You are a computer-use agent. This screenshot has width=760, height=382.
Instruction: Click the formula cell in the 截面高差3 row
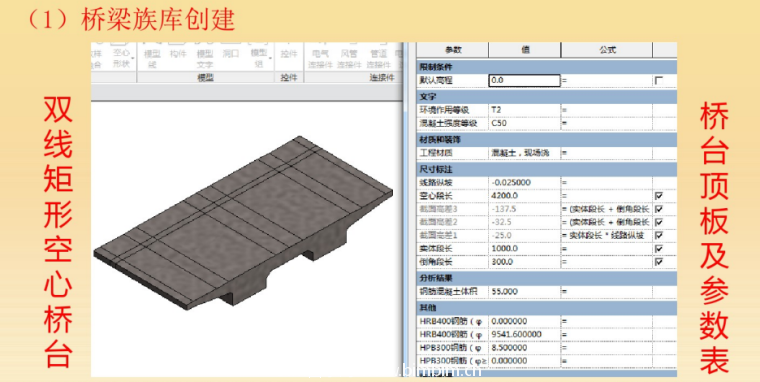click(x=606, y=209)
